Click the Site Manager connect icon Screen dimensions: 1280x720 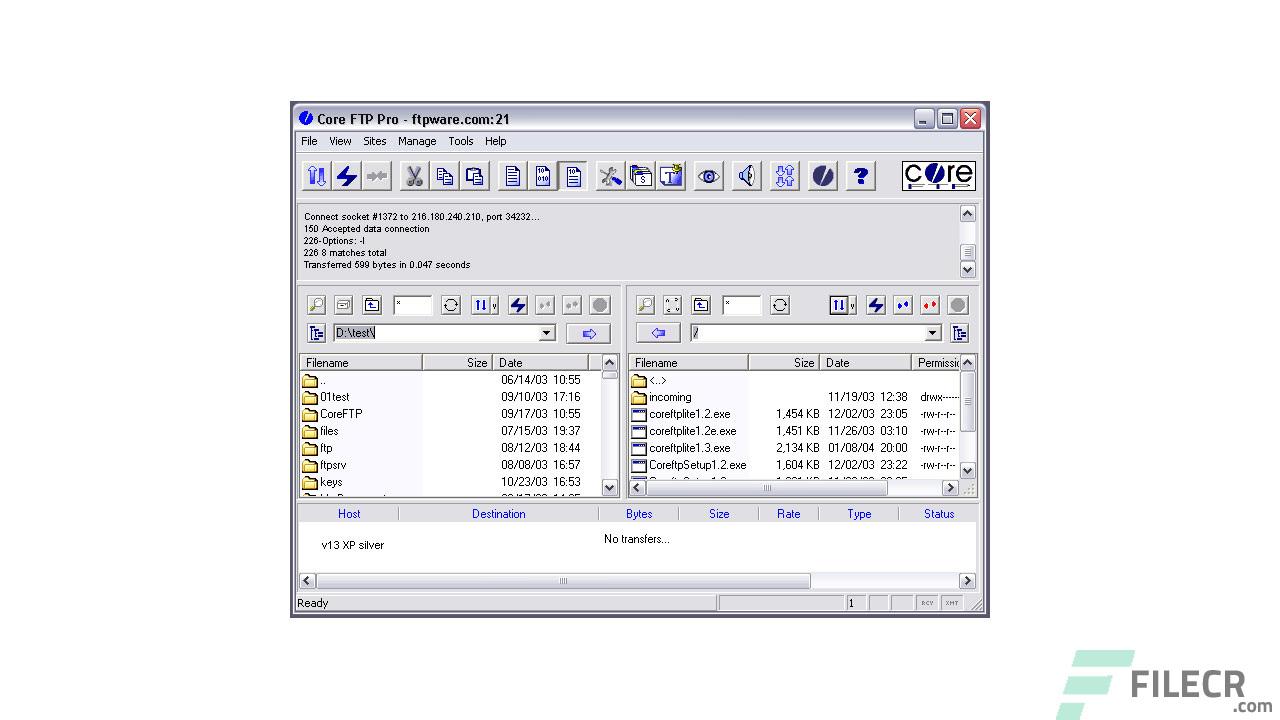tap(317, 177)
